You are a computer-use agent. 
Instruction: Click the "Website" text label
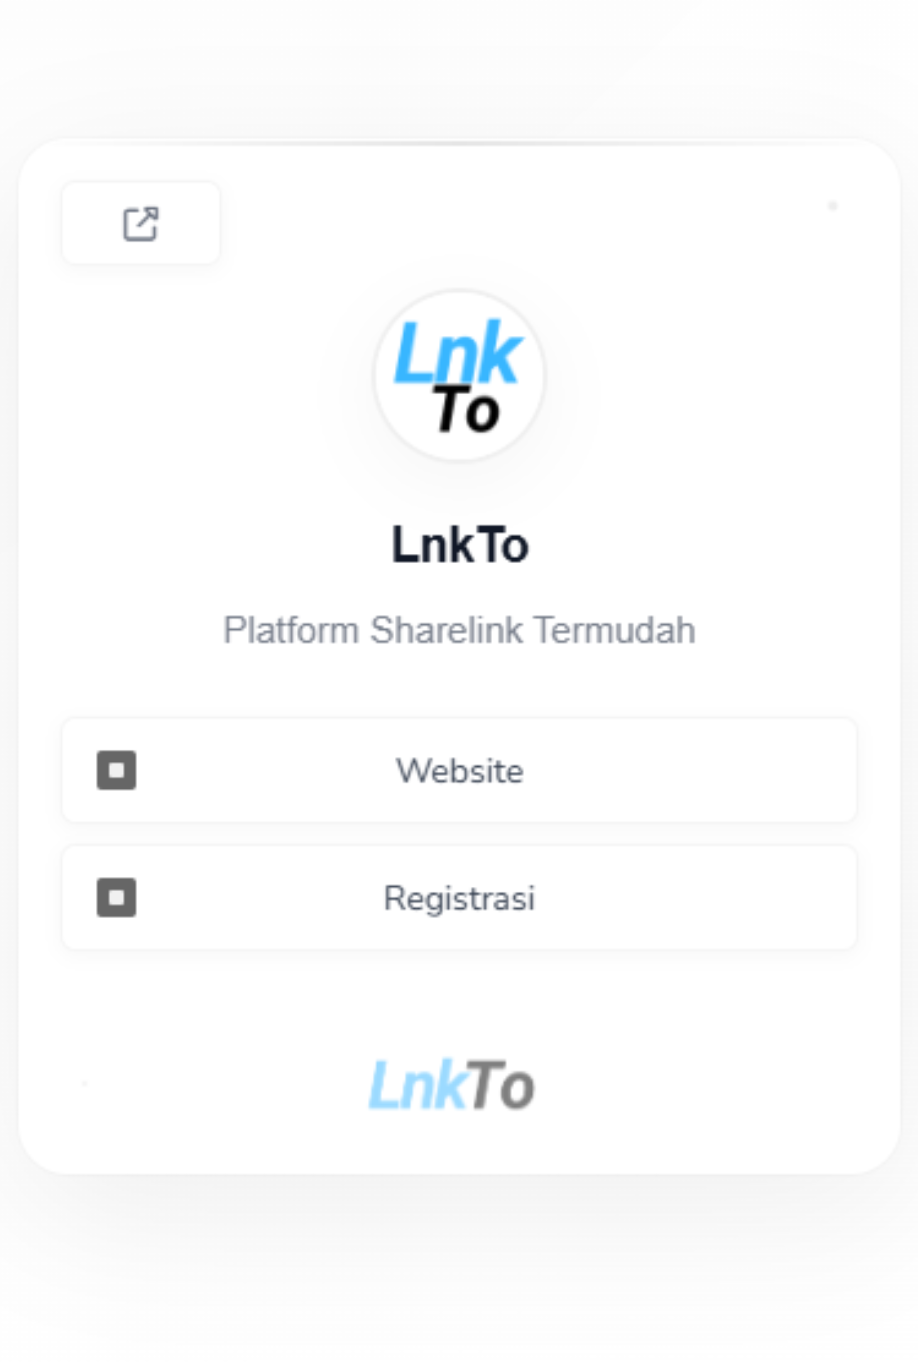coord(459,771)
